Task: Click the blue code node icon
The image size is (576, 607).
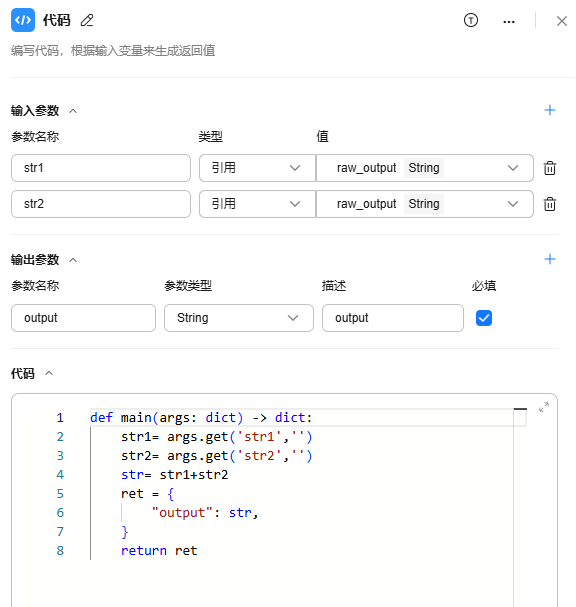Action: (23, 20)
